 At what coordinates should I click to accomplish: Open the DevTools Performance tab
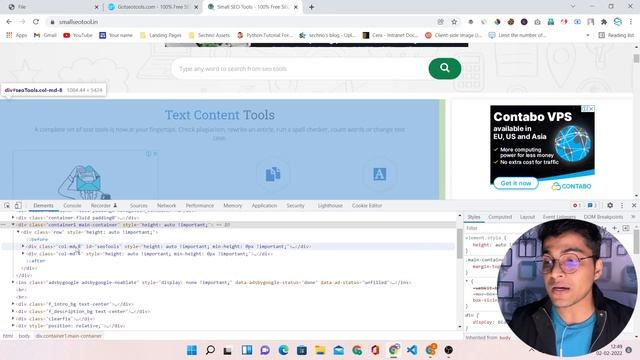(x=200, y=206)
